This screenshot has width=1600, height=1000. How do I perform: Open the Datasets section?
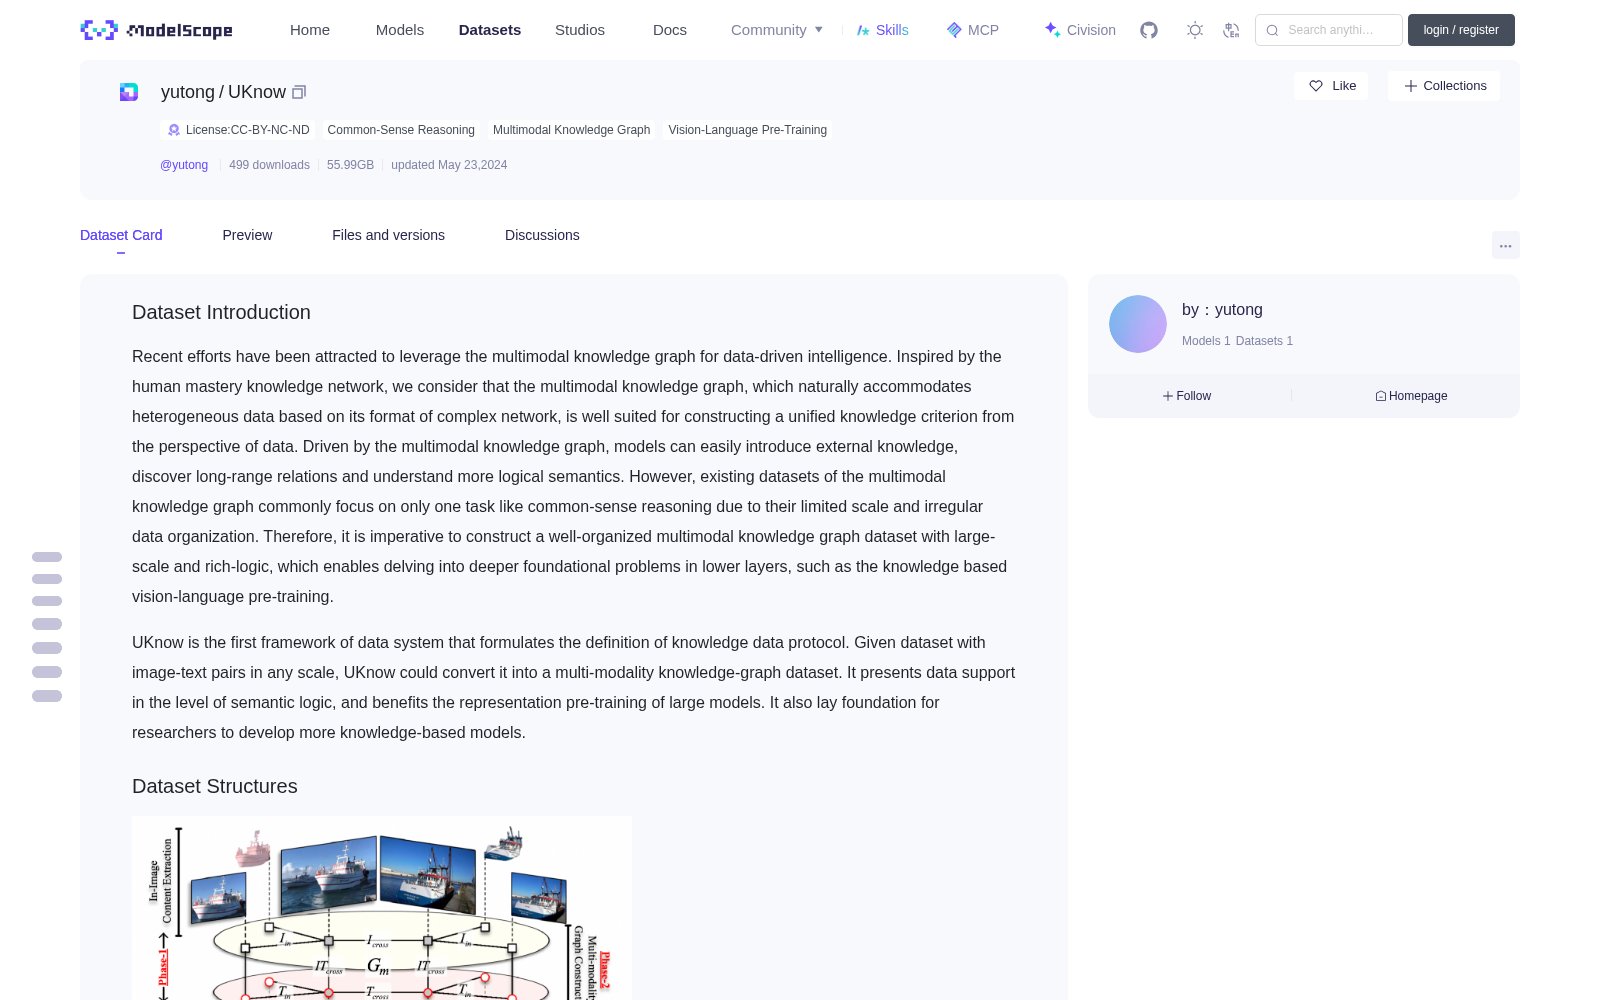[490, 30]
